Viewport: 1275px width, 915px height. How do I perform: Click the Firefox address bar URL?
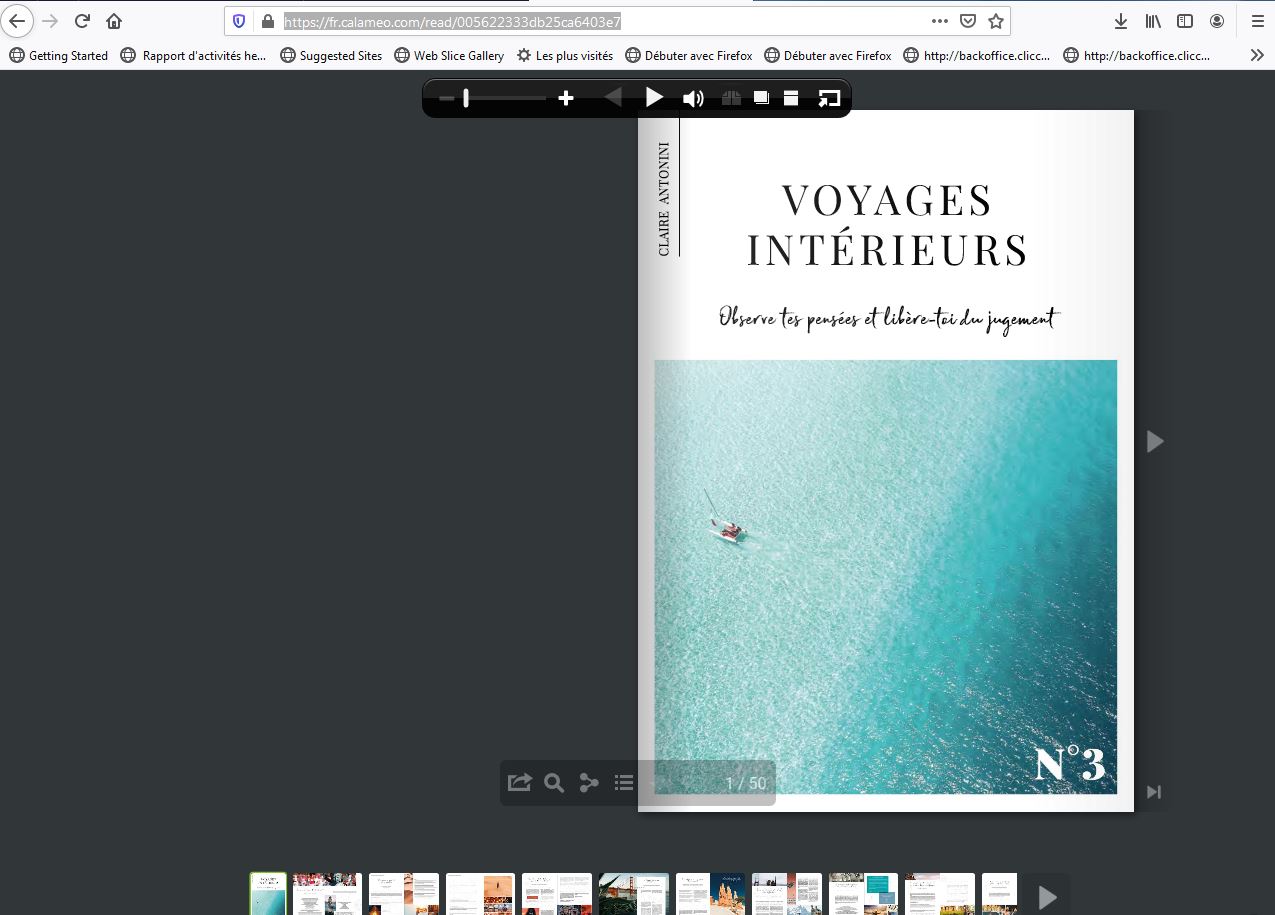point(452,21)
